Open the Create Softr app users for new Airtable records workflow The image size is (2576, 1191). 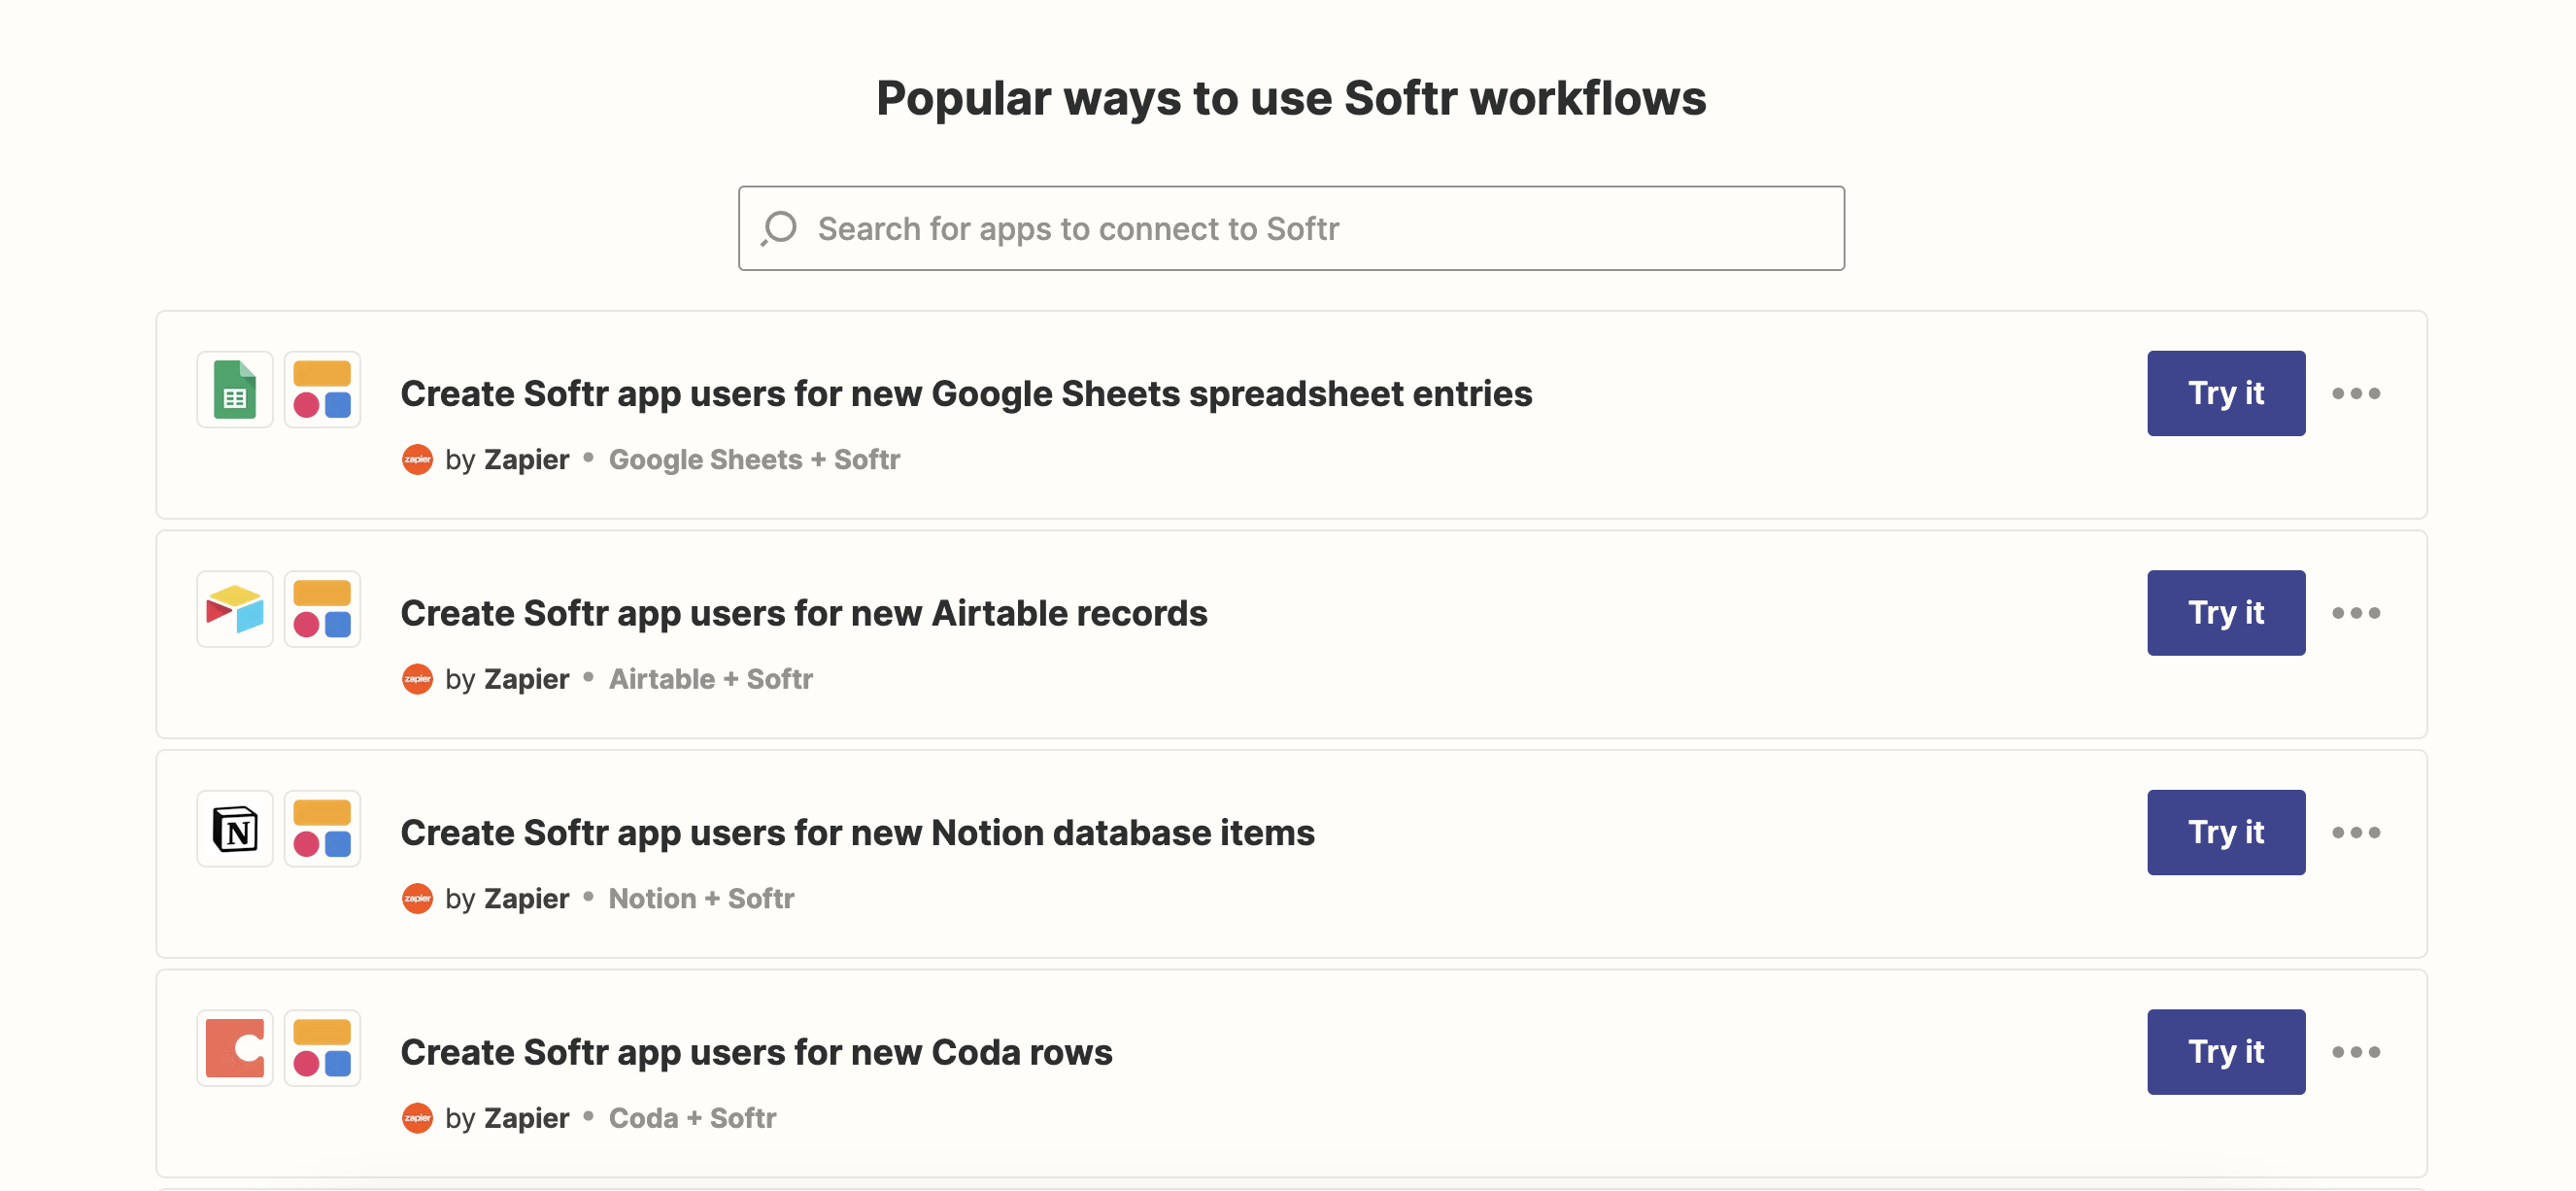(x=803, y=612)
